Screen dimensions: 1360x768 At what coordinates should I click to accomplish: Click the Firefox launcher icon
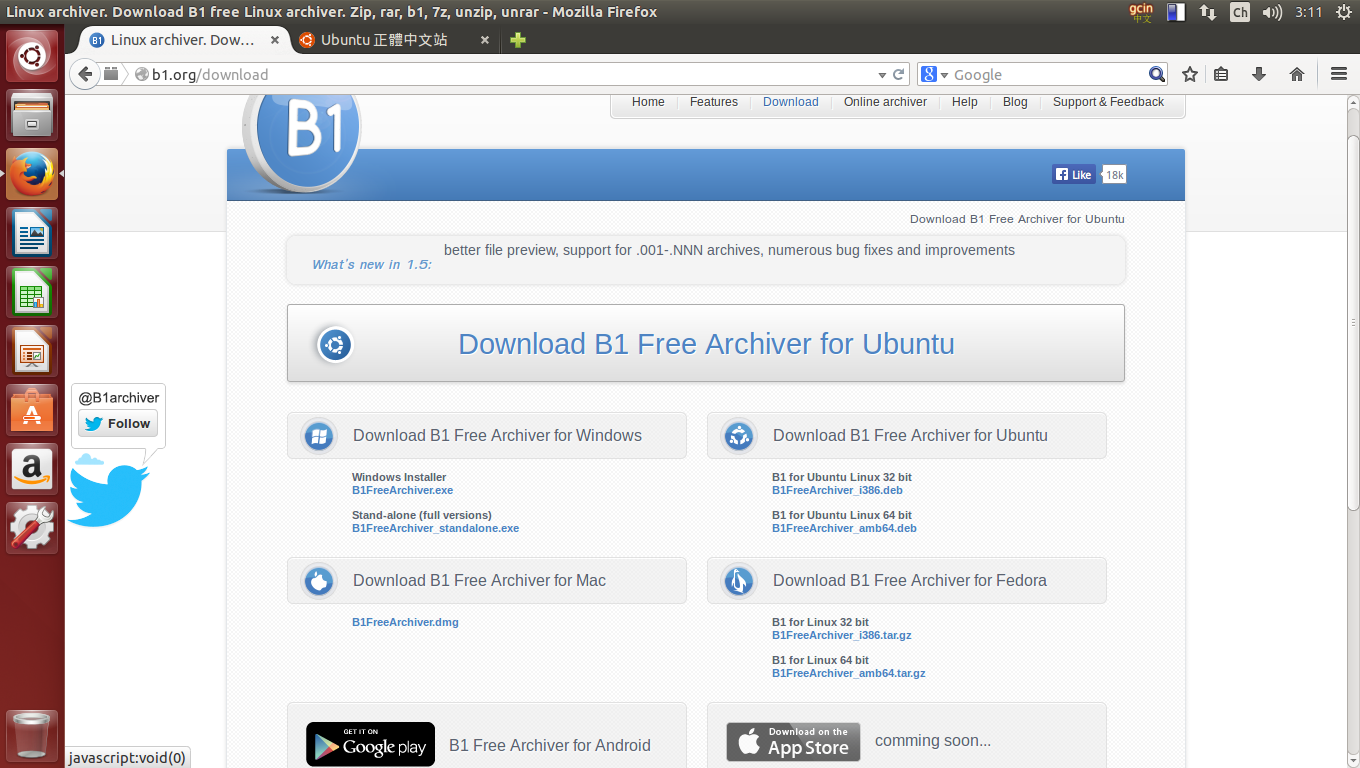pos(33,174)
